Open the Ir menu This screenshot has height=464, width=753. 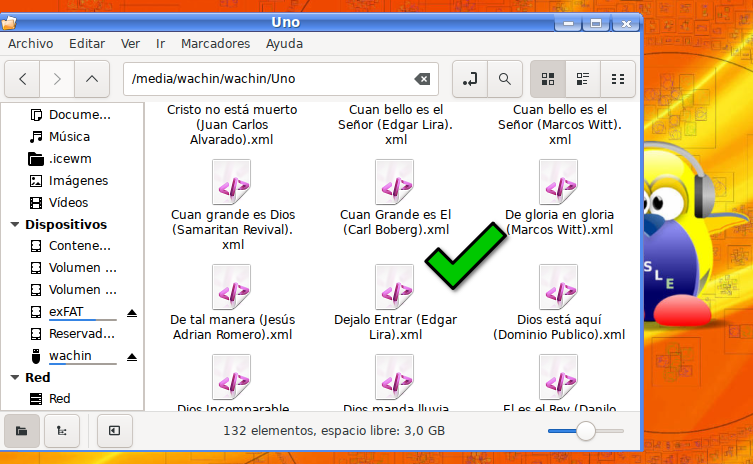(x=160, y=44)
